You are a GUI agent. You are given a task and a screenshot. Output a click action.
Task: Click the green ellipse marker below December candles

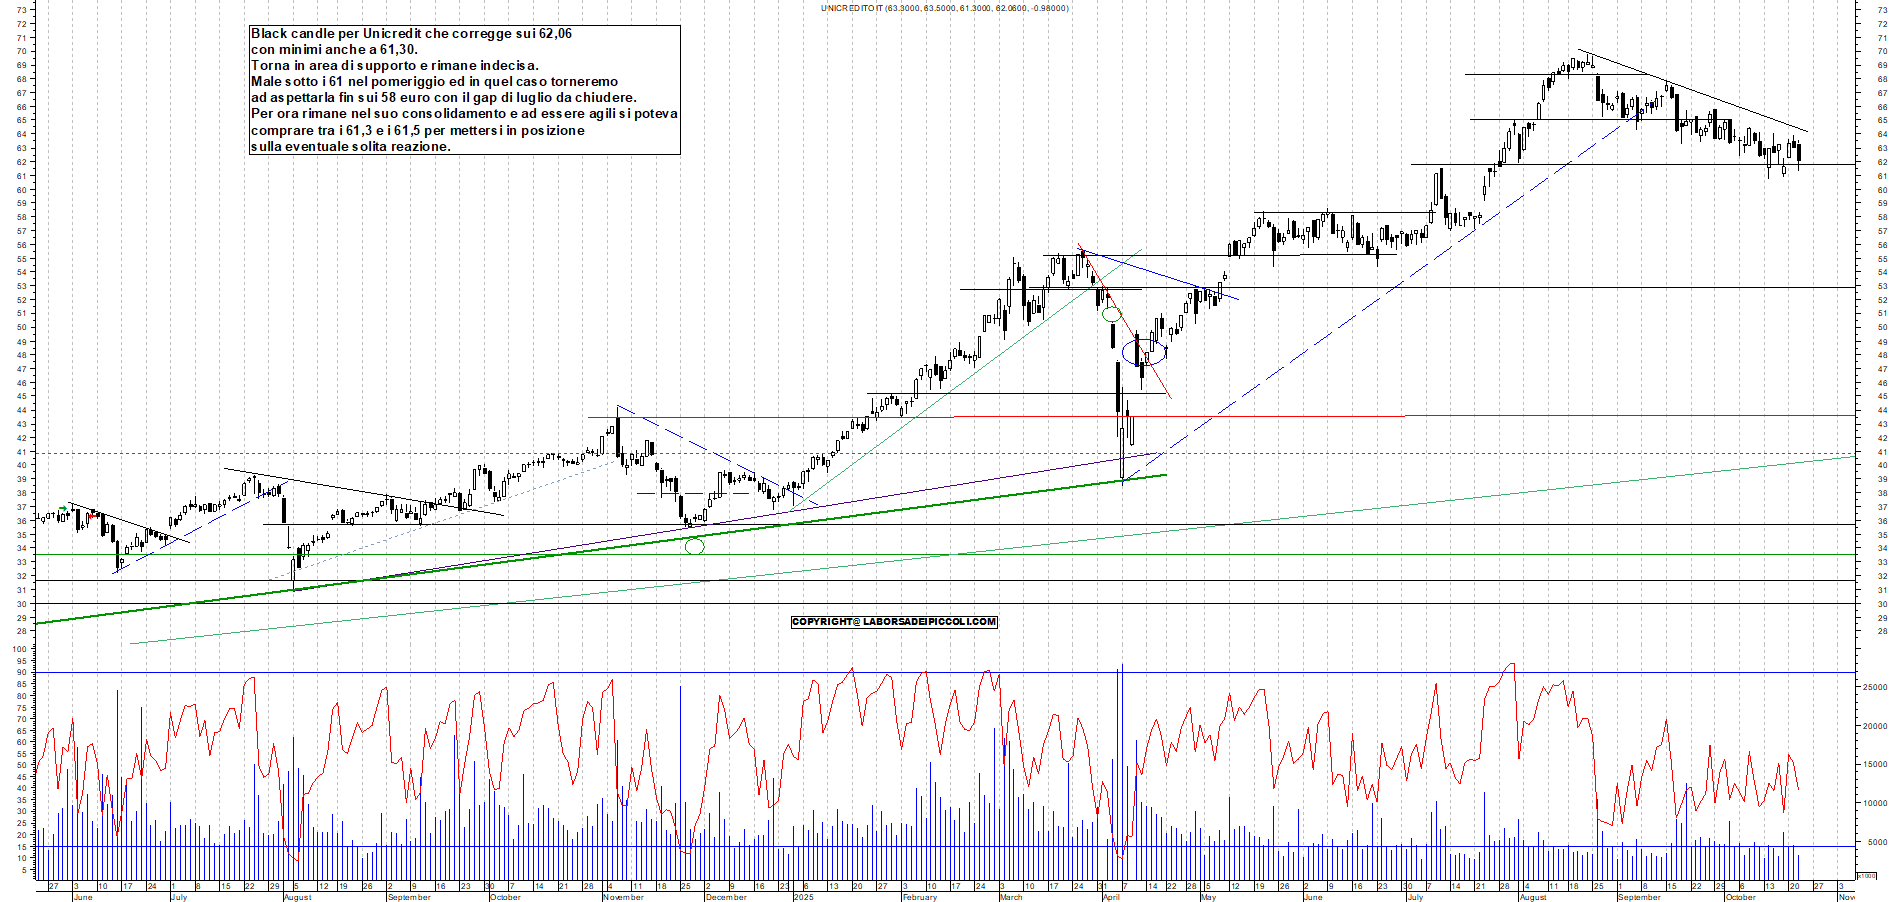694,546
